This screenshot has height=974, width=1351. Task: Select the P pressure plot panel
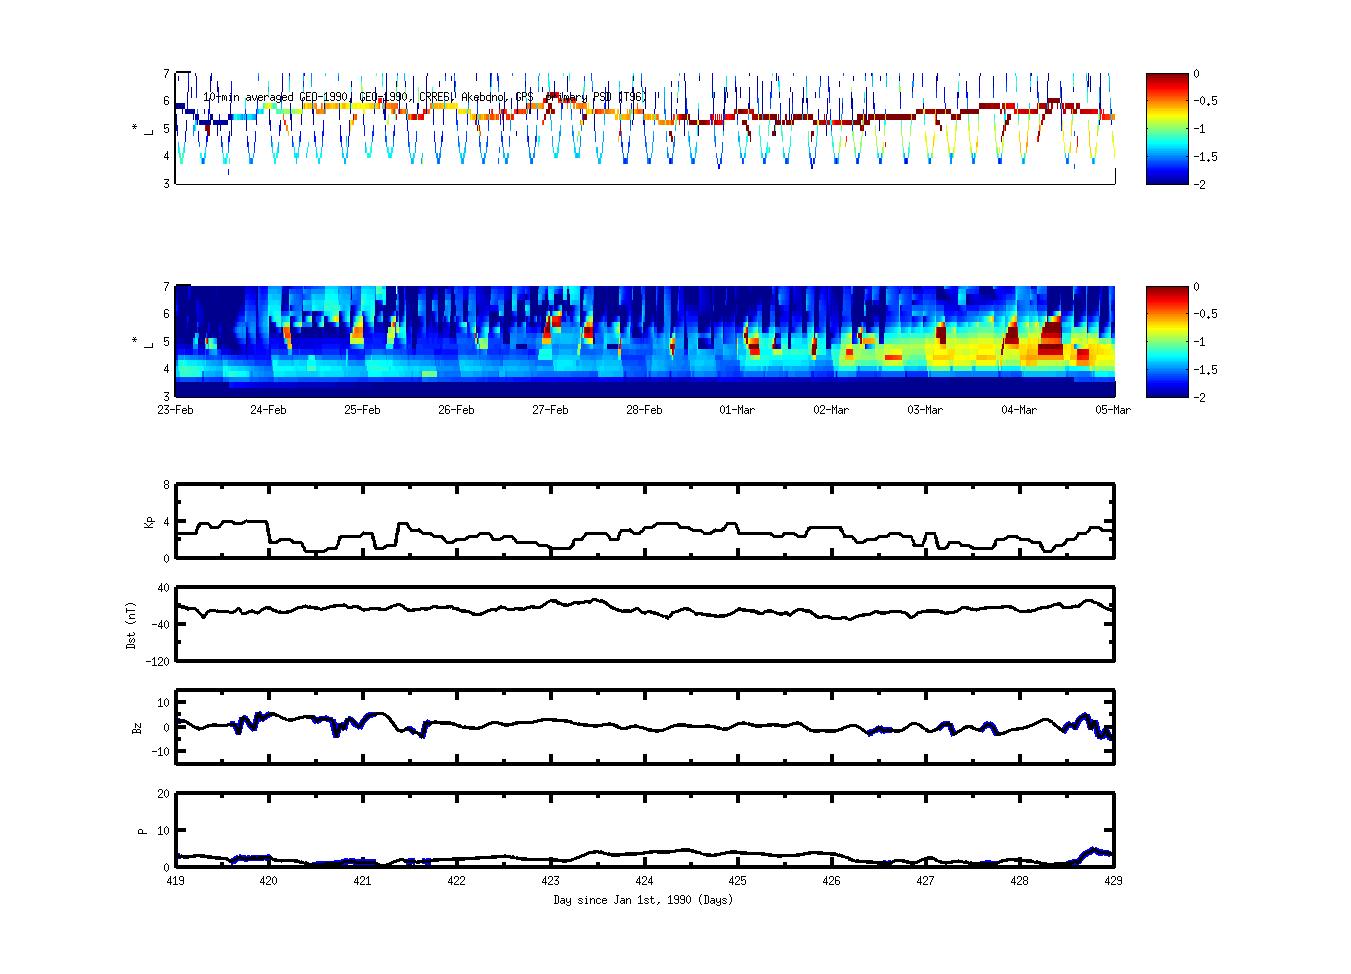pos(645,830)
